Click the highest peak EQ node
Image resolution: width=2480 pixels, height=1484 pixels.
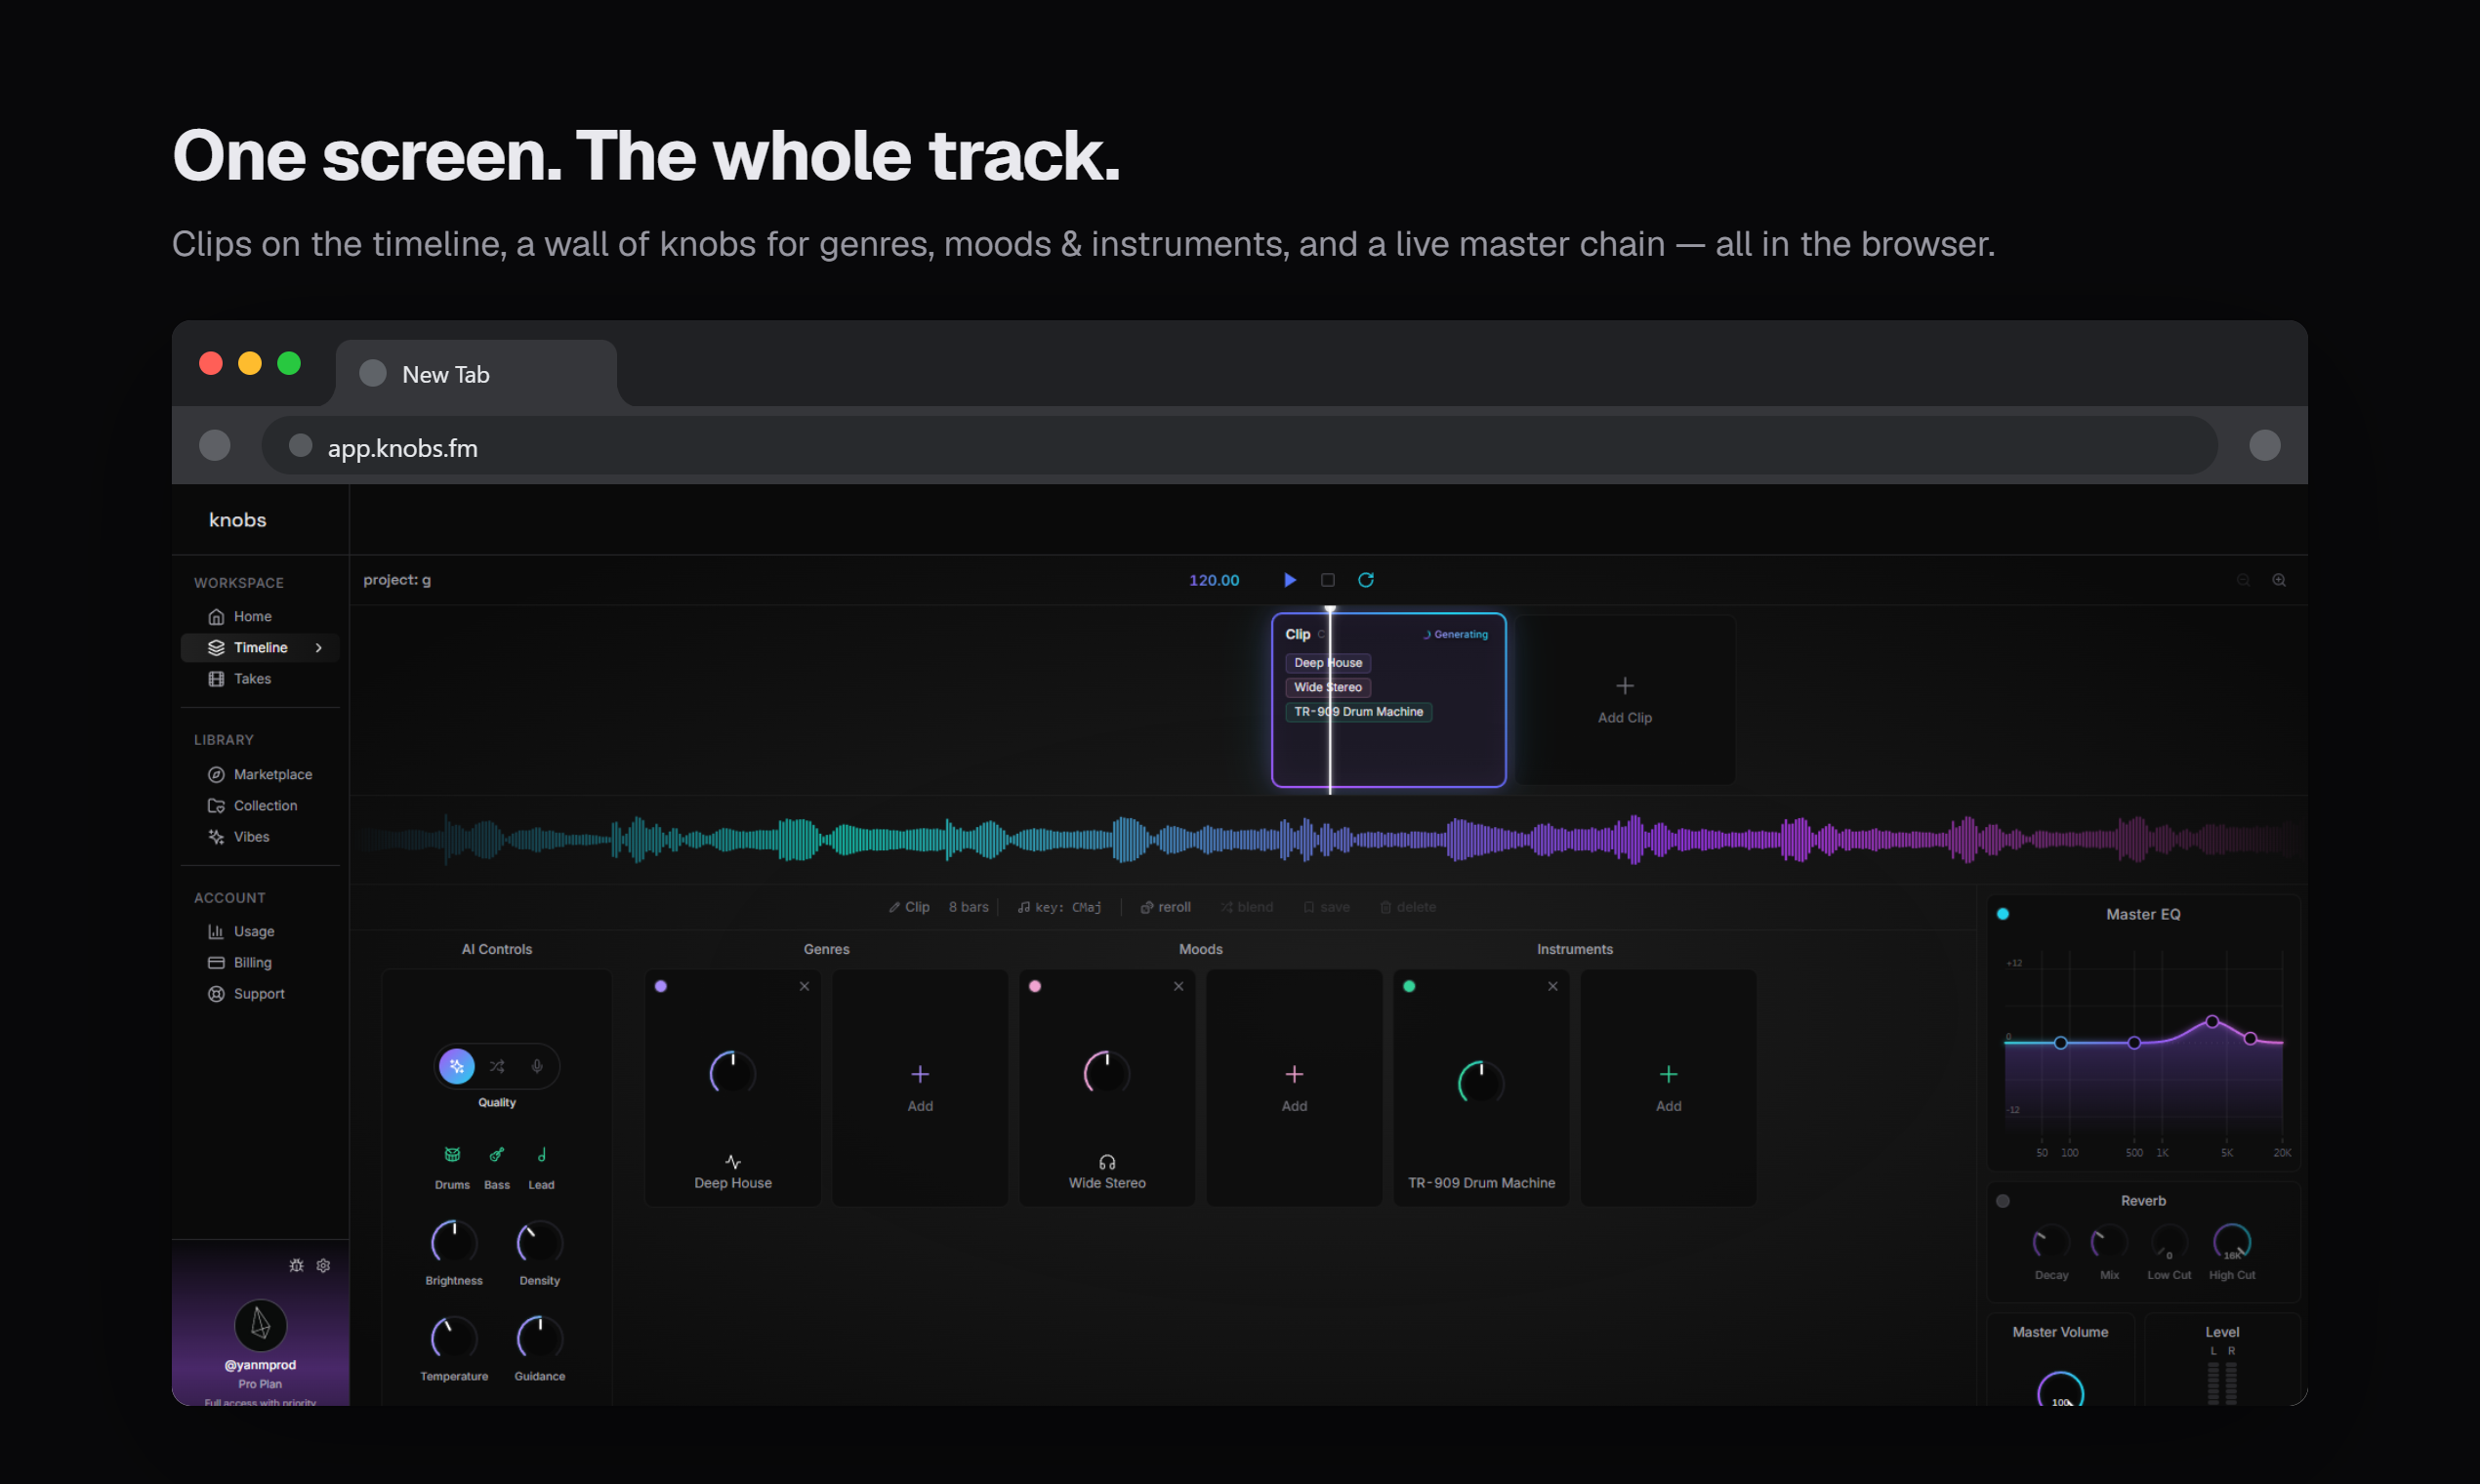coord(2212,1022)
